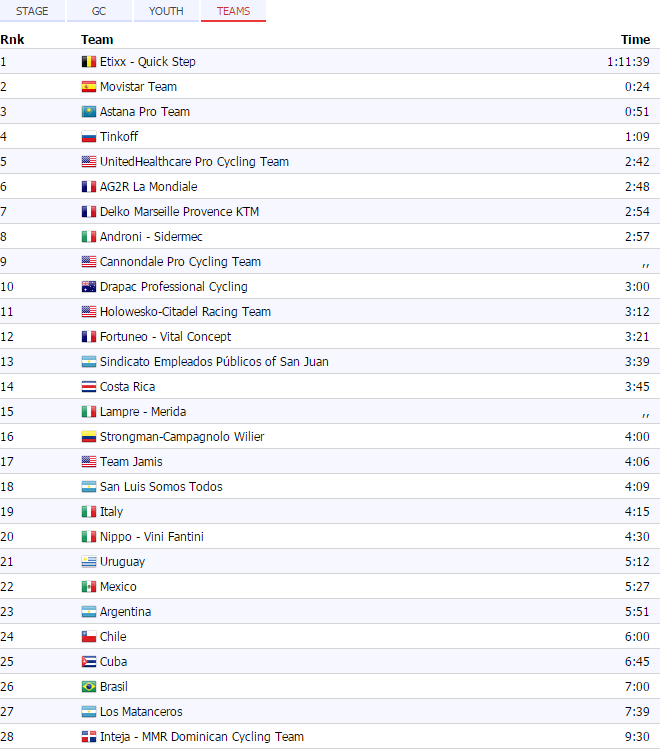Open Nippo - Vini Fantini page
The image size is (662, 751).
[x=152, y=536]
